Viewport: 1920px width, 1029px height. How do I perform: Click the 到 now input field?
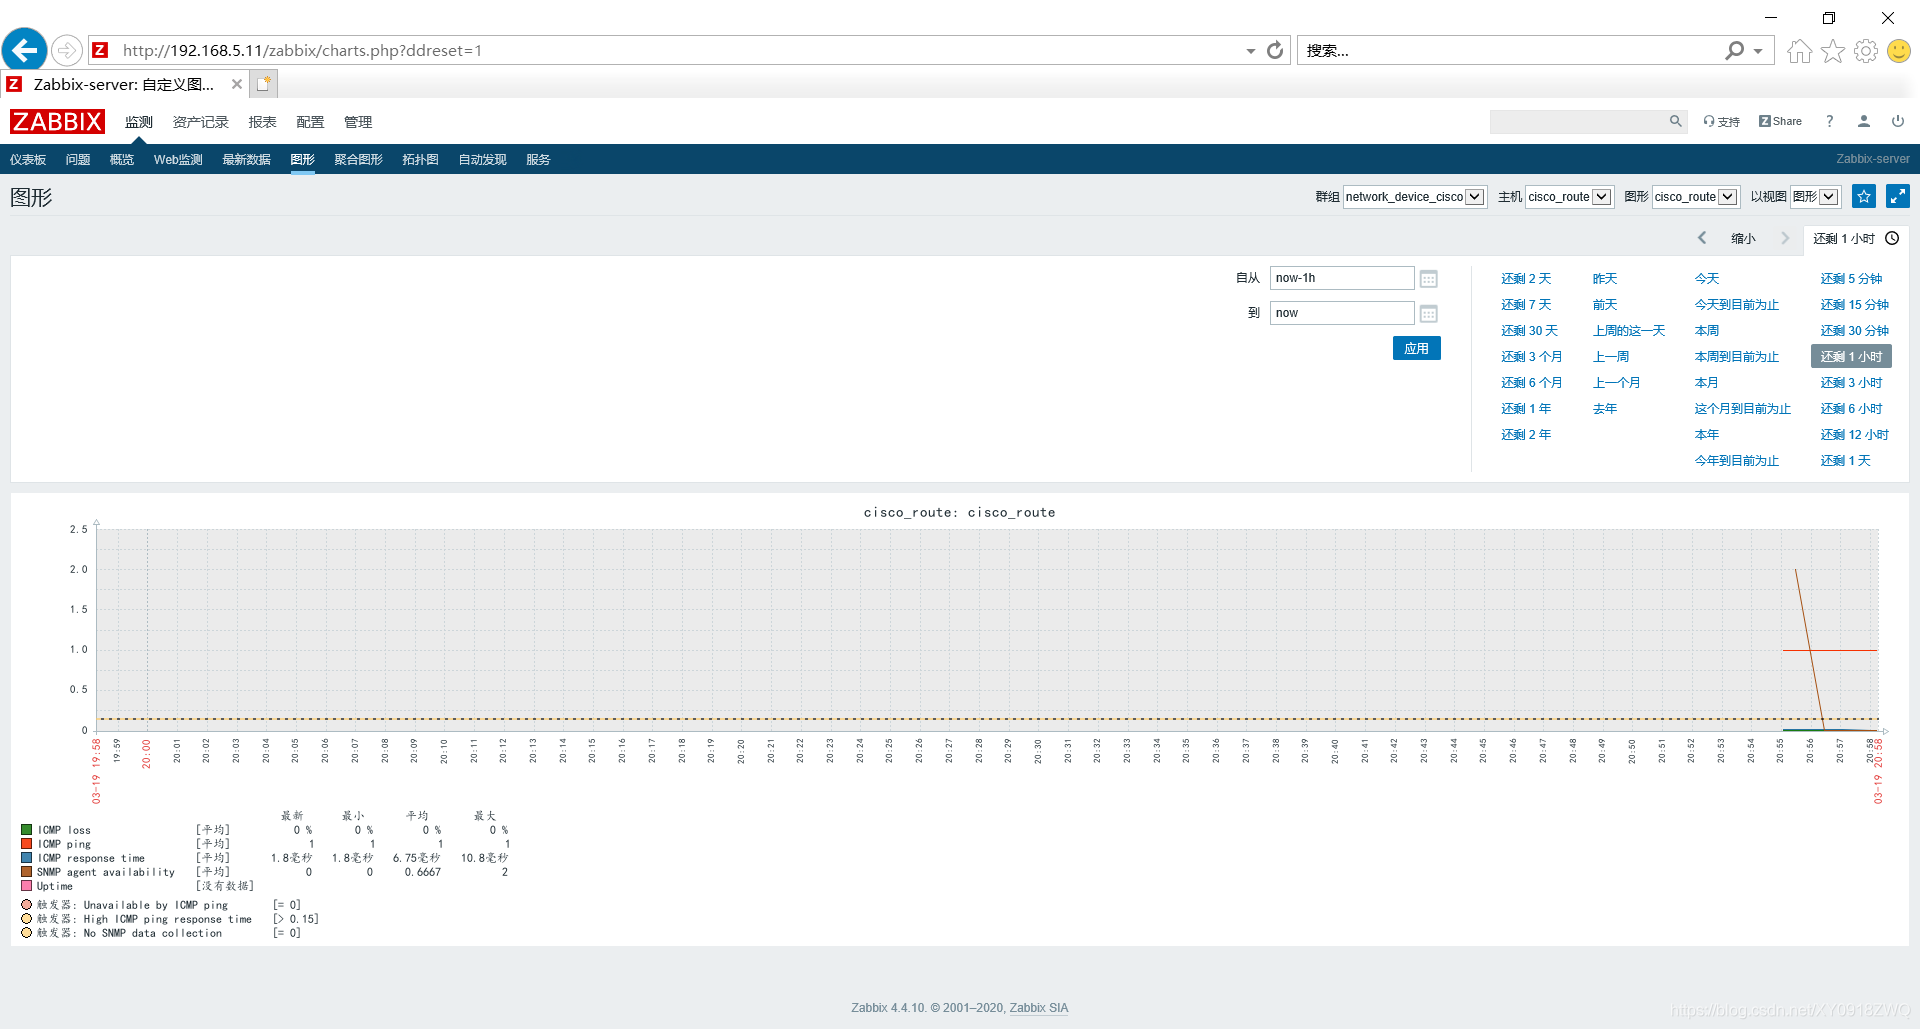tap(1342, 313)
